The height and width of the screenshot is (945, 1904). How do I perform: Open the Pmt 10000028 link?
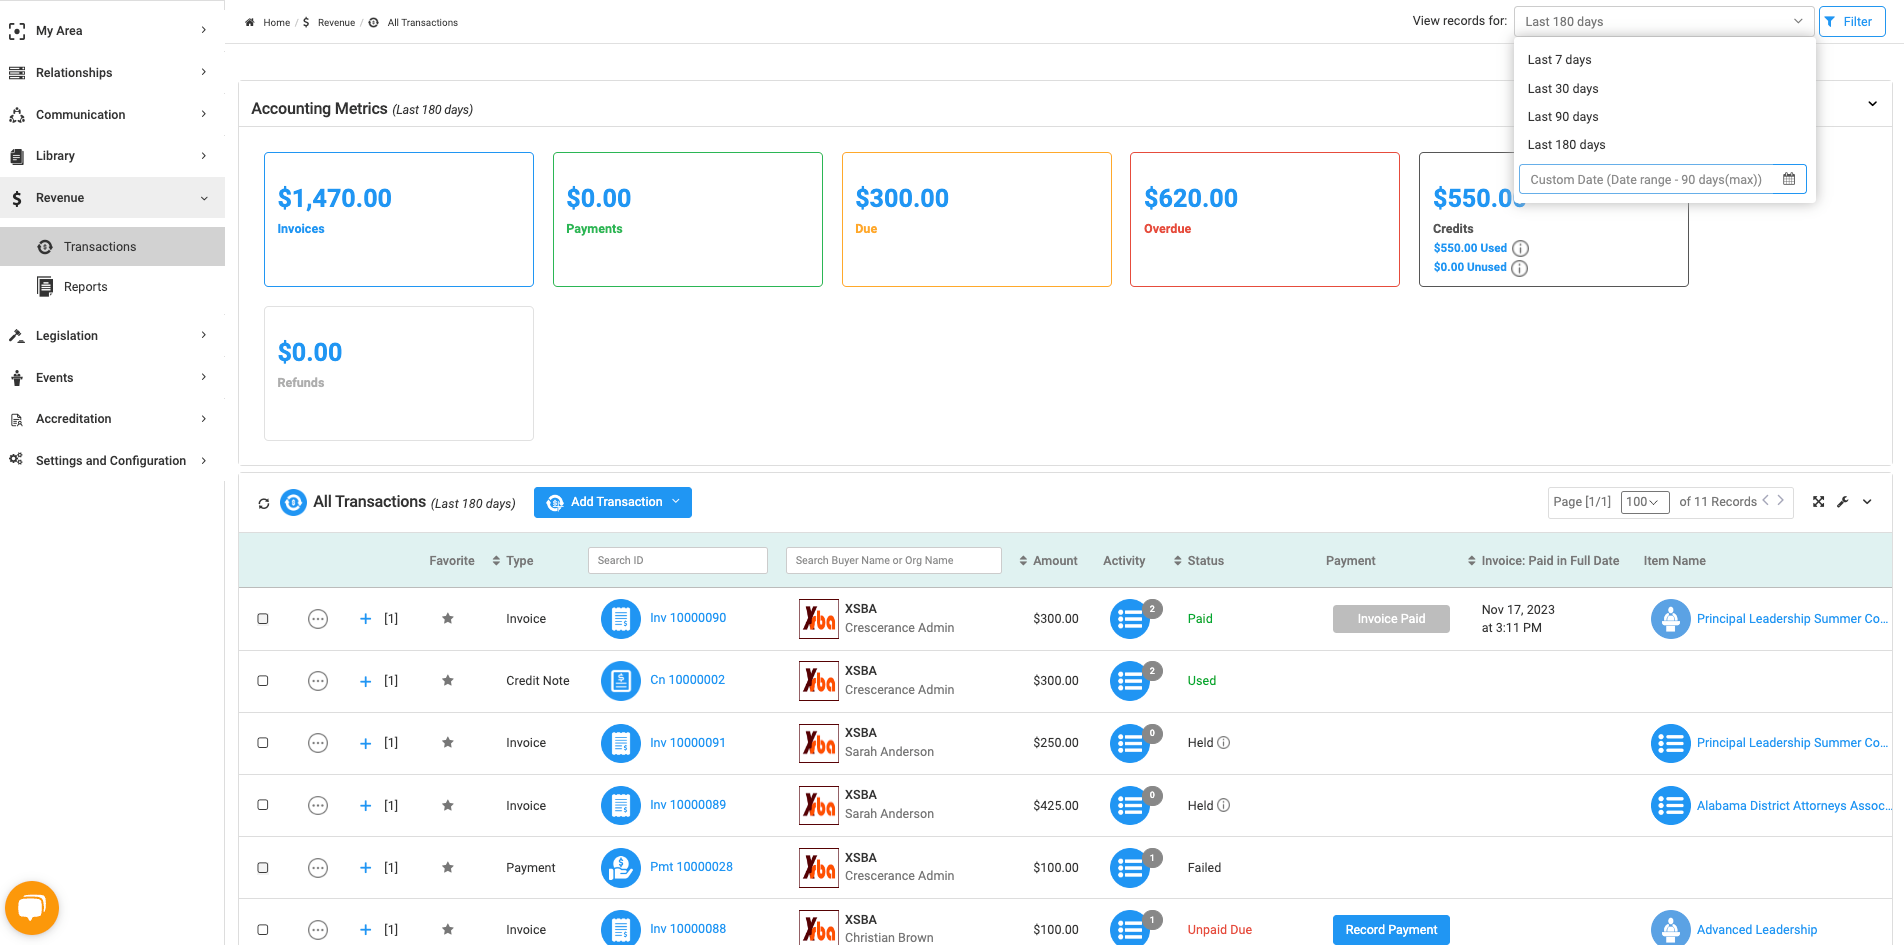click(691, 867)
